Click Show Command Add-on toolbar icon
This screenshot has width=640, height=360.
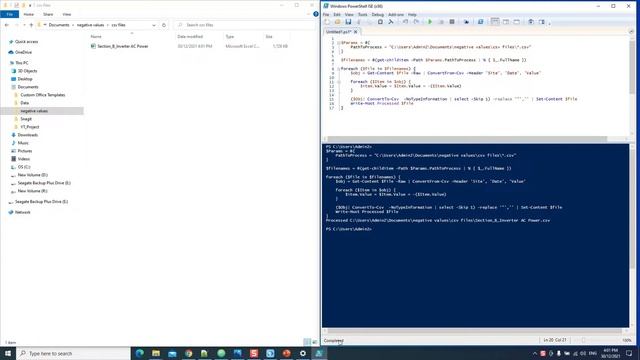pos(542,22)
